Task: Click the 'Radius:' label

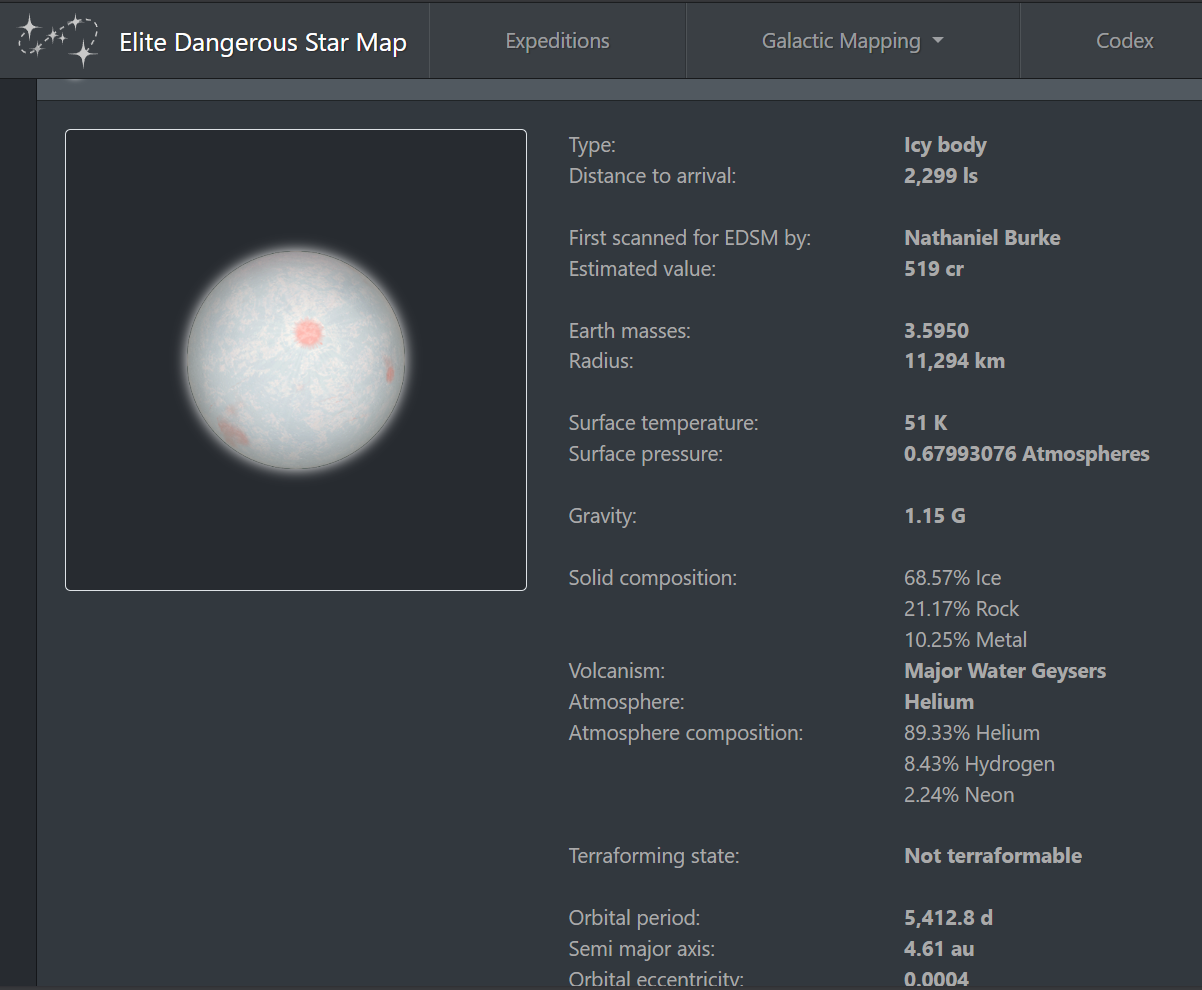Action: (601, 361)
